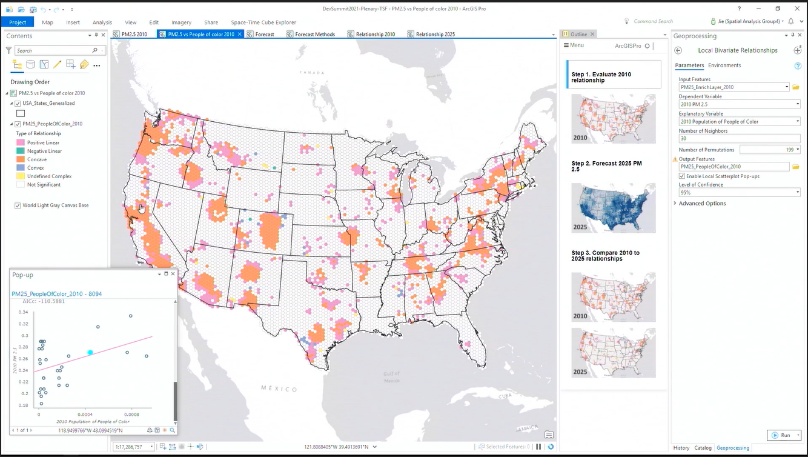Click the Step 1 2010 map thumbnail

point(613,119)
